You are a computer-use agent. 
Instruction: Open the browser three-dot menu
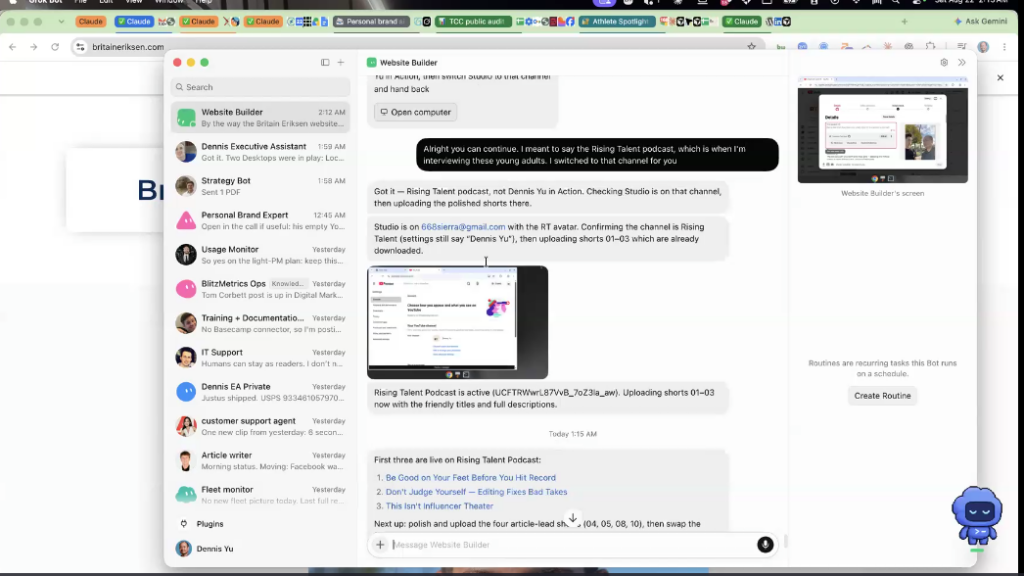(1004, 47)
